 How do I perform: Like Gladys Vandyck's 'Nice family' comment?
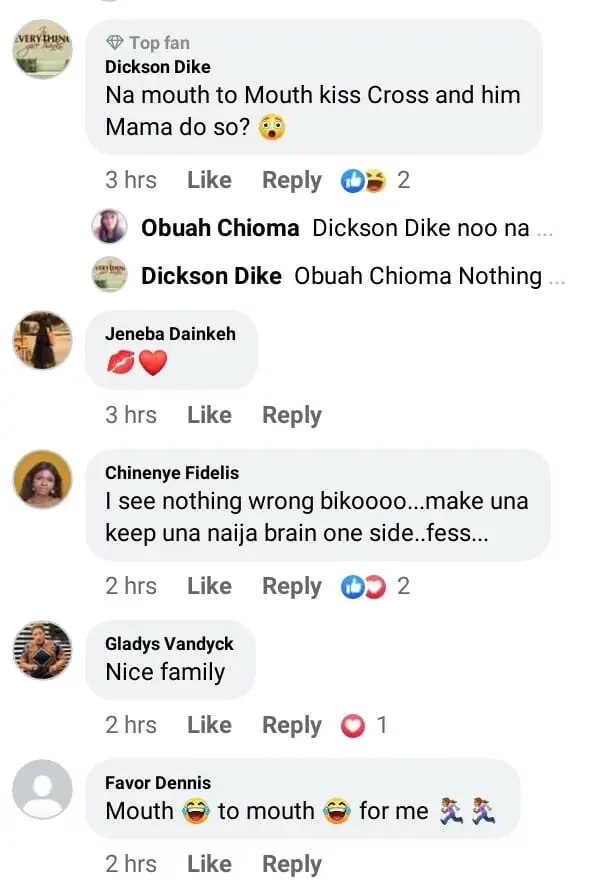209,725
